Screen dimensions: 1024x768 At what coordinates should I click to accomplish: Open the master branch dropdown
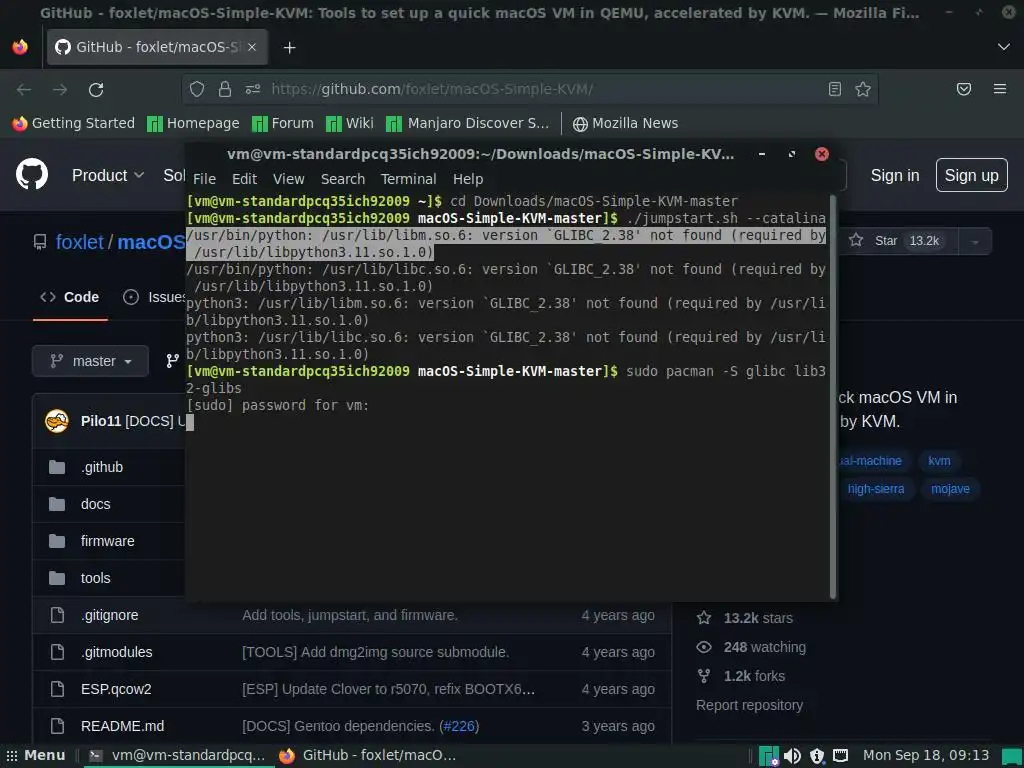tap(90, 361)
